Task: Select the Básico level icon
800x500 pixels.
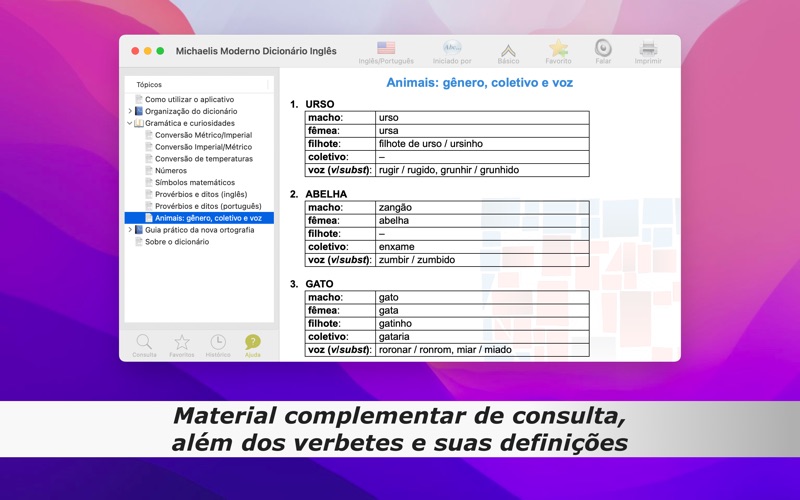Action: [508, 50]
